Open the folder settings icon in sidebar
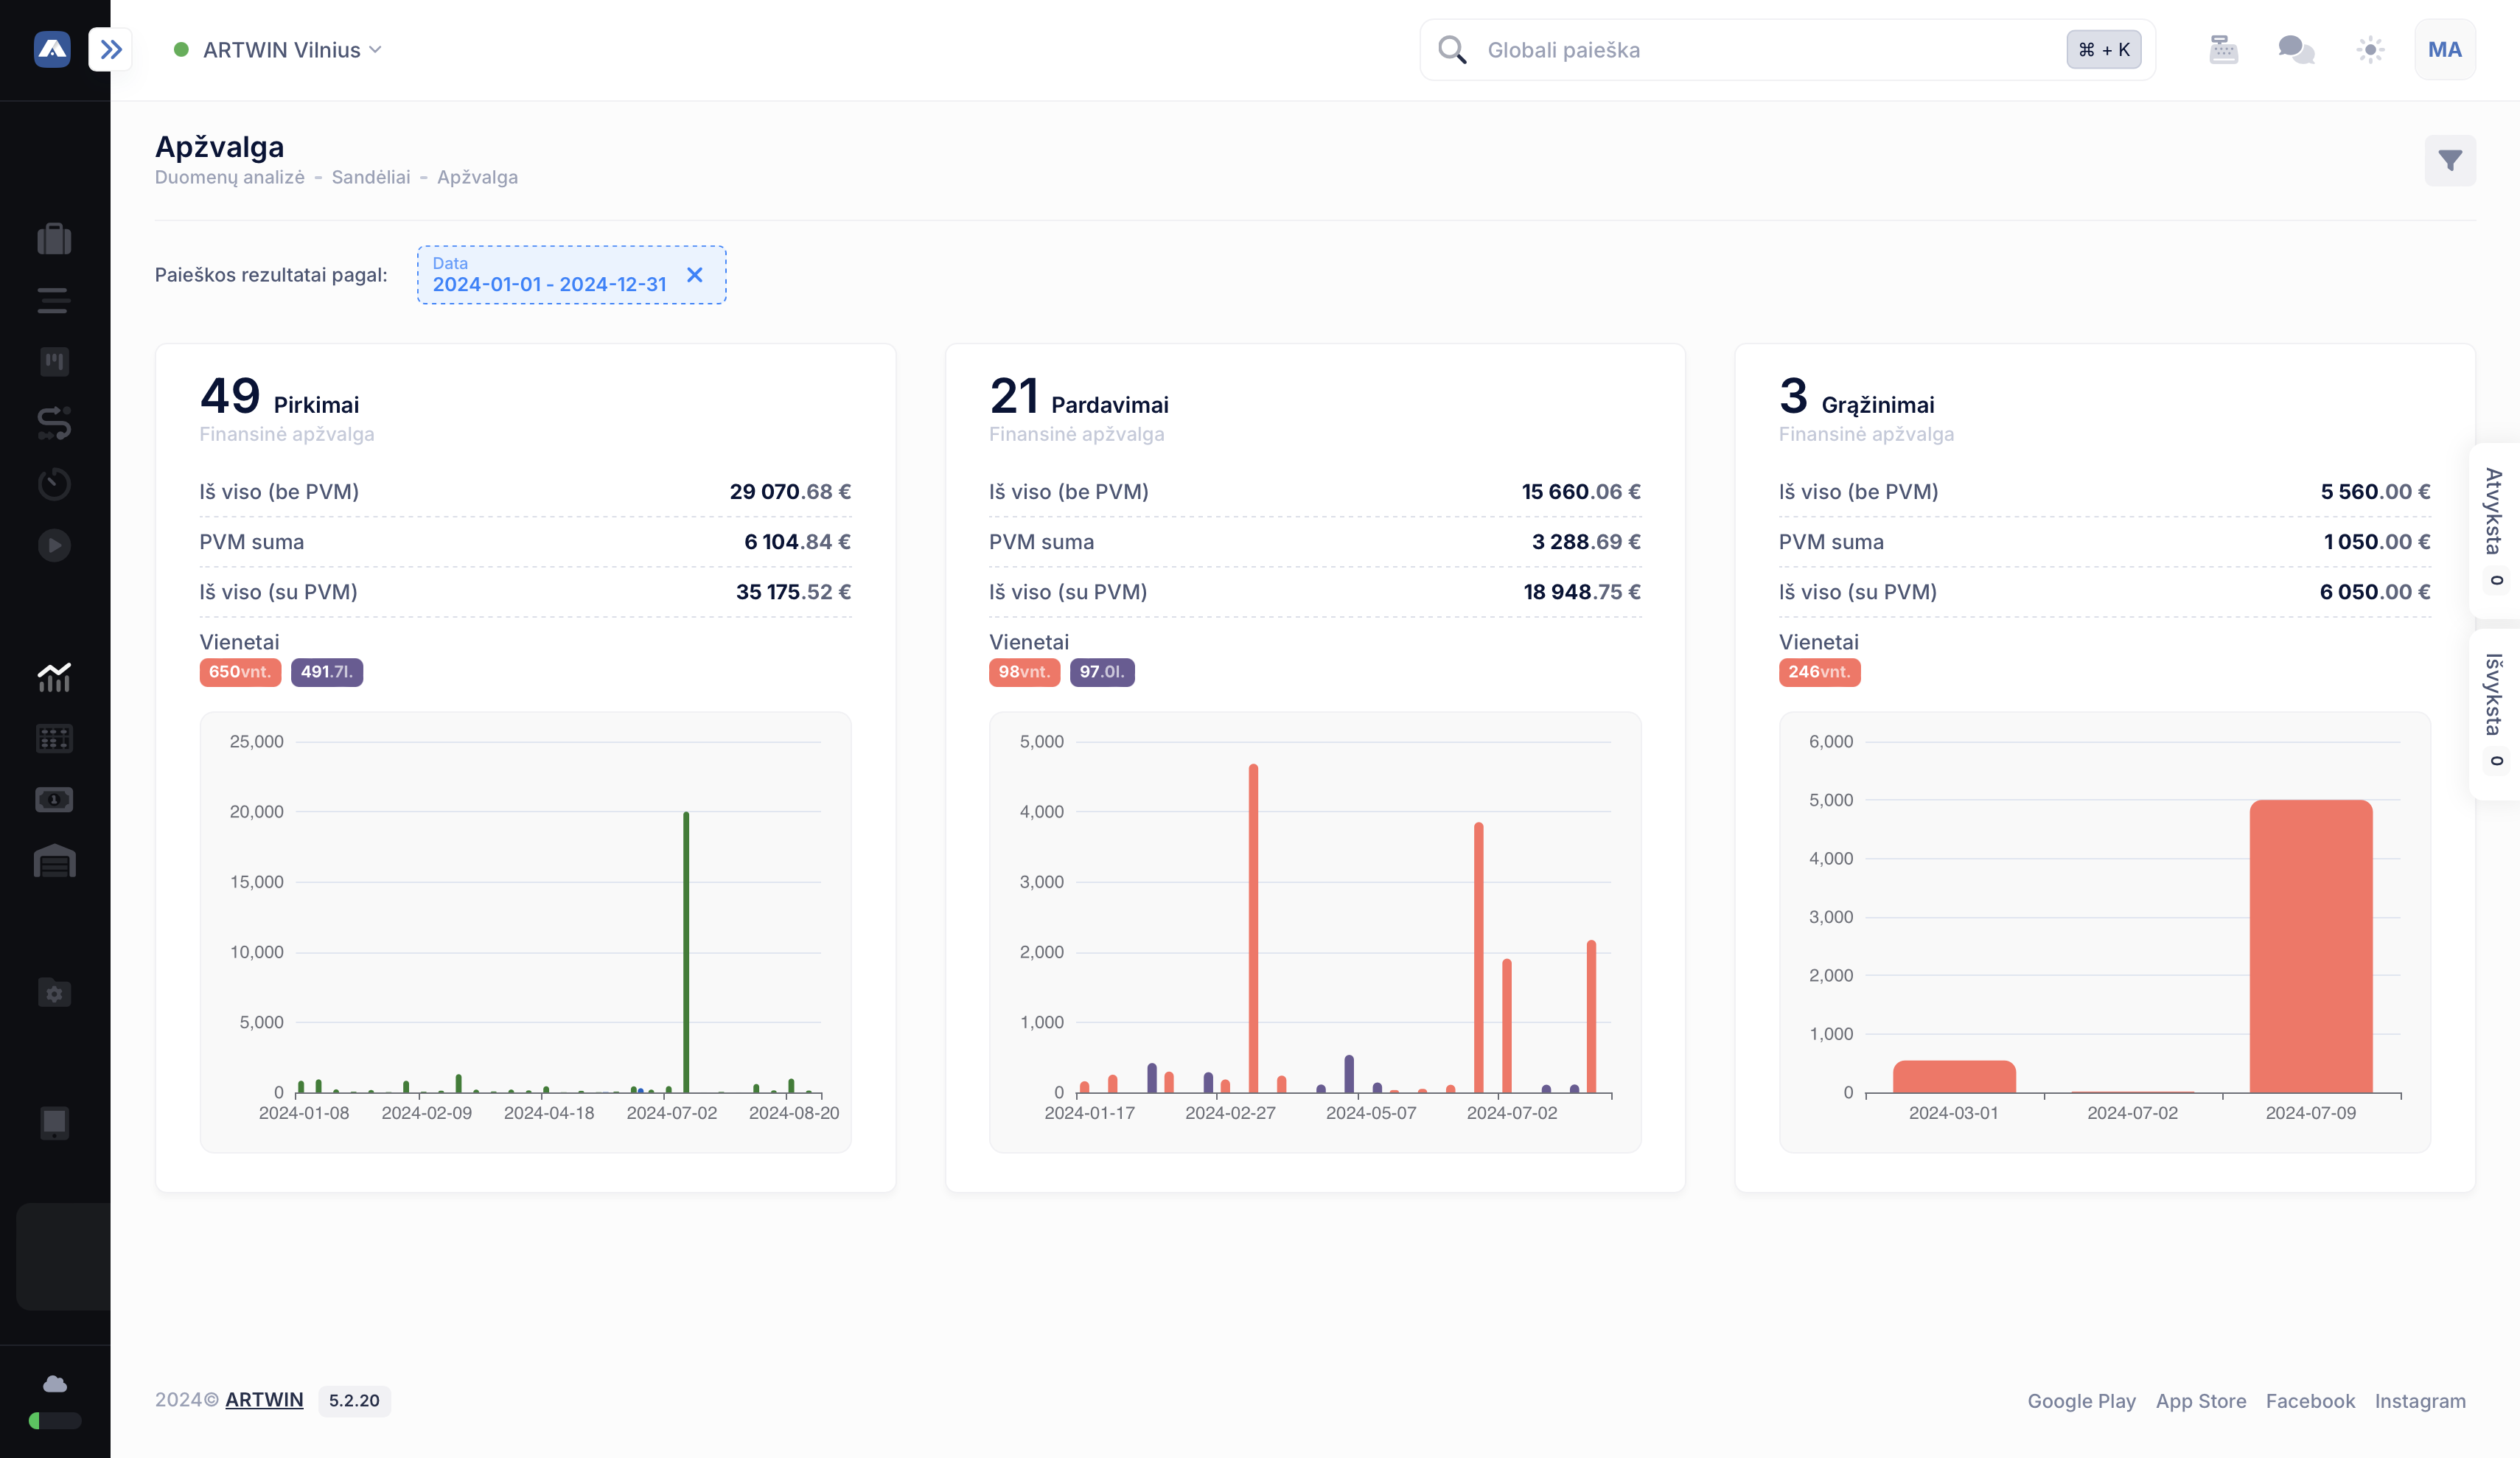 click(54, 992)
